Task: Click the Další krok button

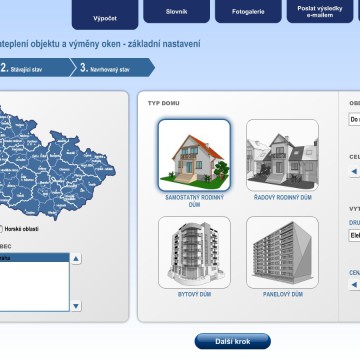Action: coord(233,341)
